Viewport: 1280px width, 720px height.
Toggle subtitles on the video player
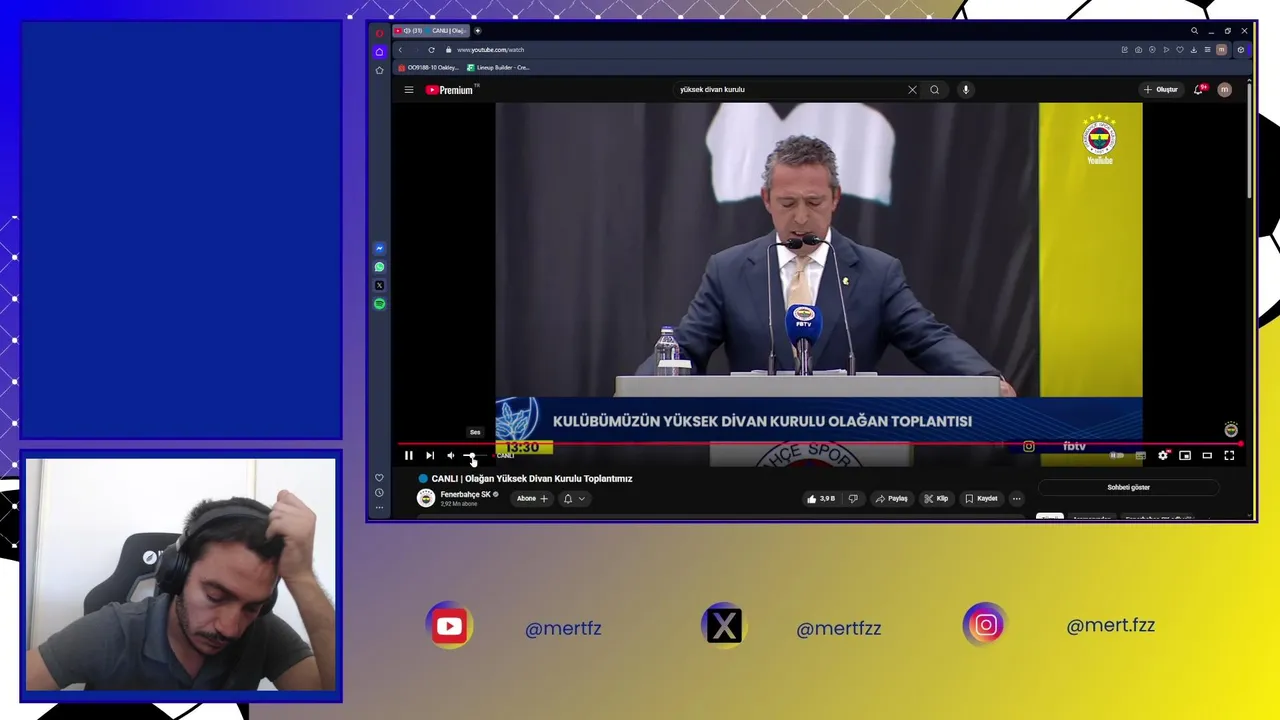pos(1141,455)
